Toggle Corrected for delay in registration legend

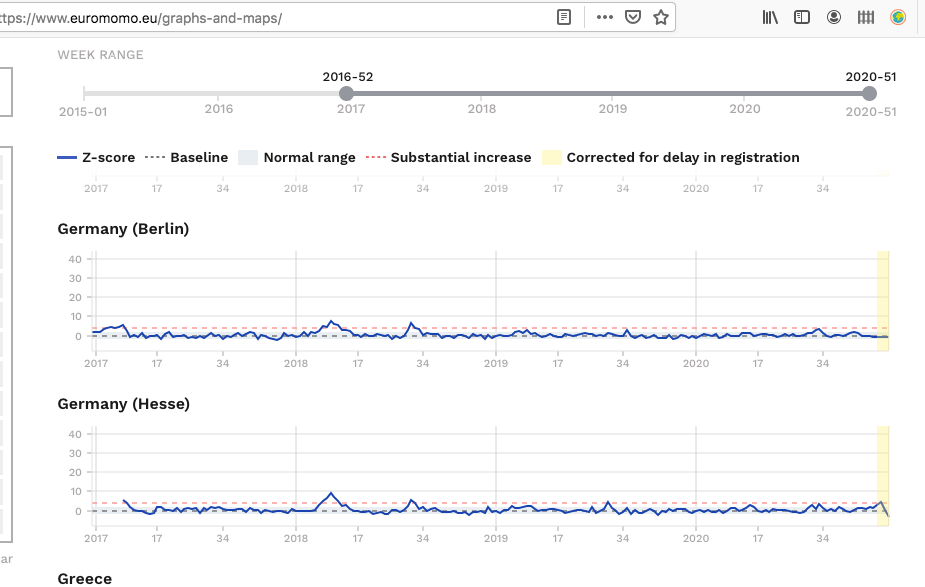point(670,157)
